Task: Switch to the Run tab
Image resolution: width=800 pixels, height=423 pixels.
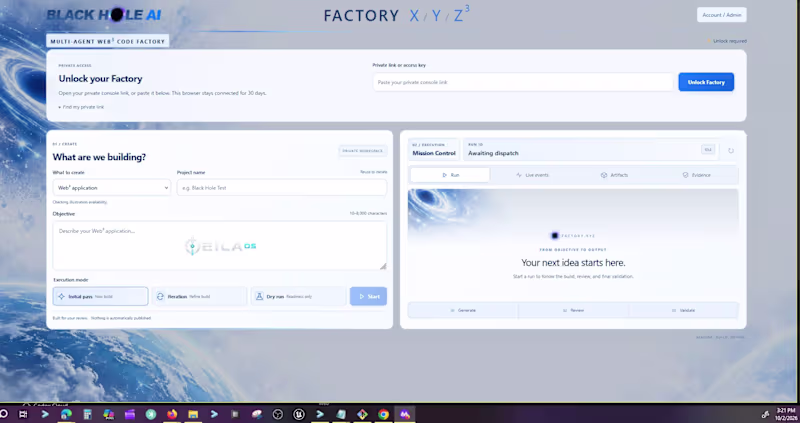Action: pyautogui.click(x=450, y=175)
